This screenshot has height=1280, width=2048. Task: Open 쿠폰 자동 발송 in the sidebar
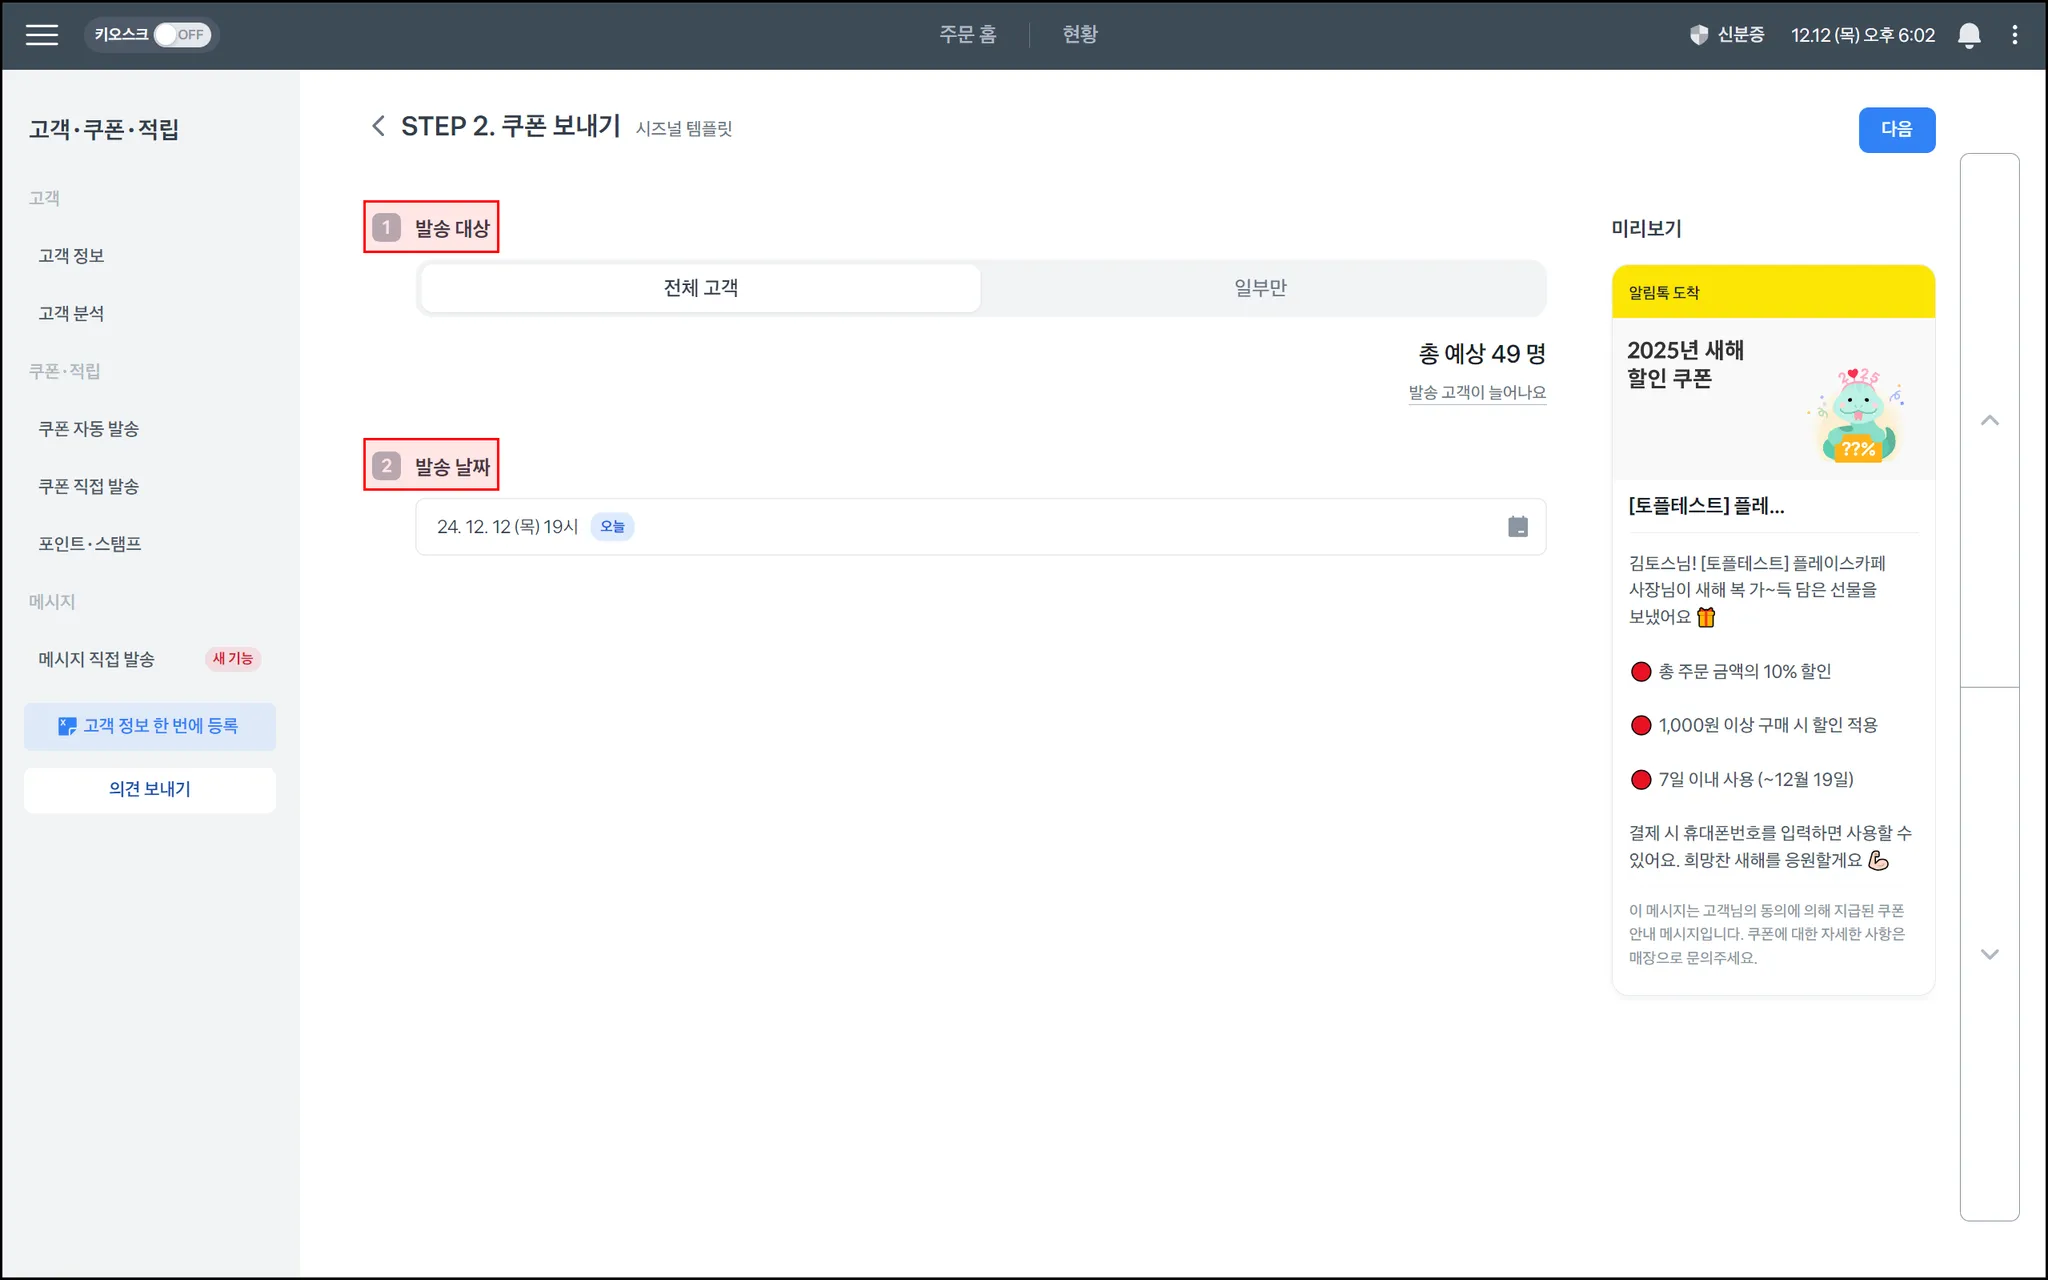[x=88, y=429]
